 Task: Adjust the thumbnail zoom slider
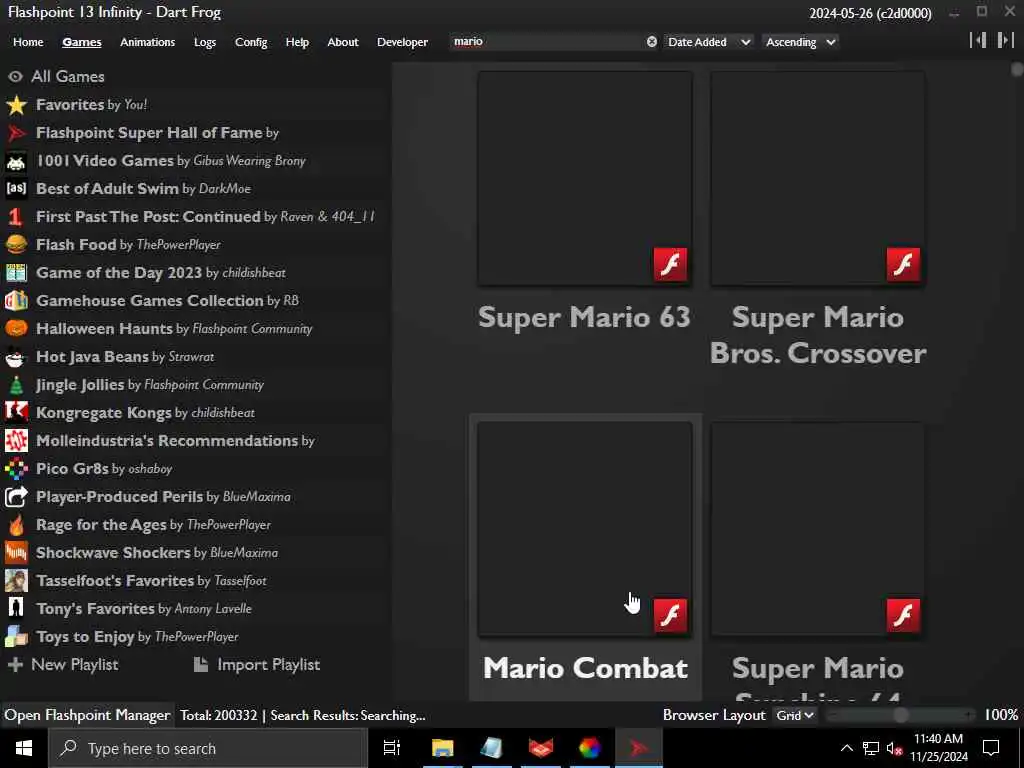[x=901, y=715]
